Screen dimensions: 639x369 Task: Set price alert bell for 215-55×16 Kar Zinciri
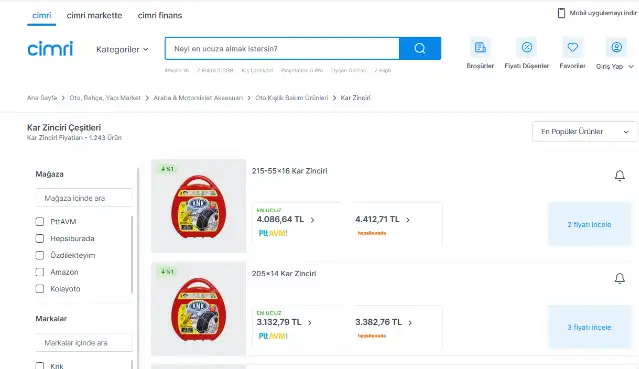(x=619, y=175)
